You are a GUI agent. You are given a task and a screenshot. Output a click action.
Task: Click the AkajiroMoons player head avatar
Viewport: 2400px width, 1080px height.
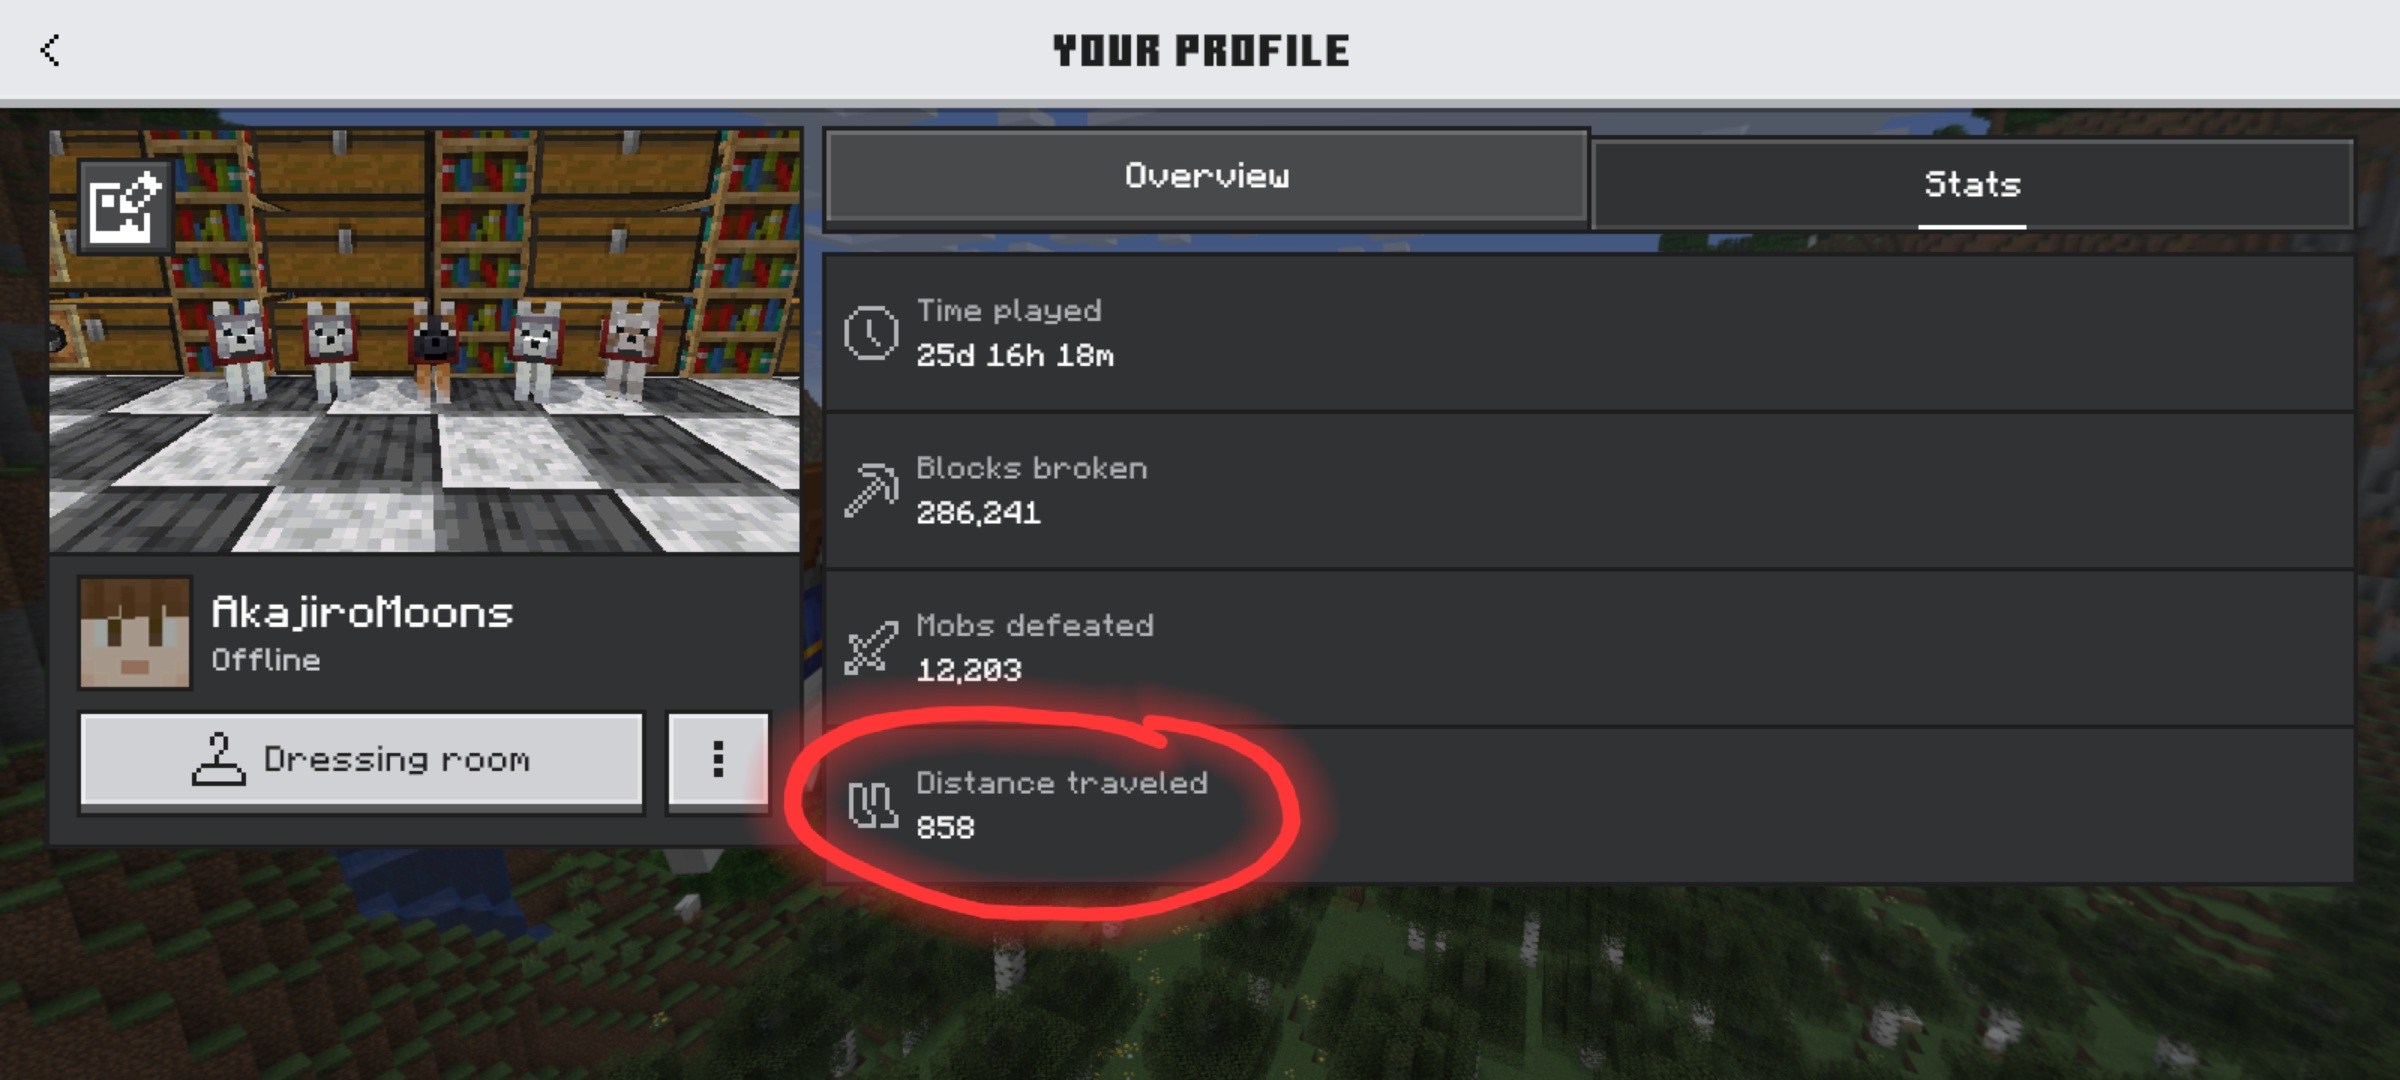(x=135, y=632)
